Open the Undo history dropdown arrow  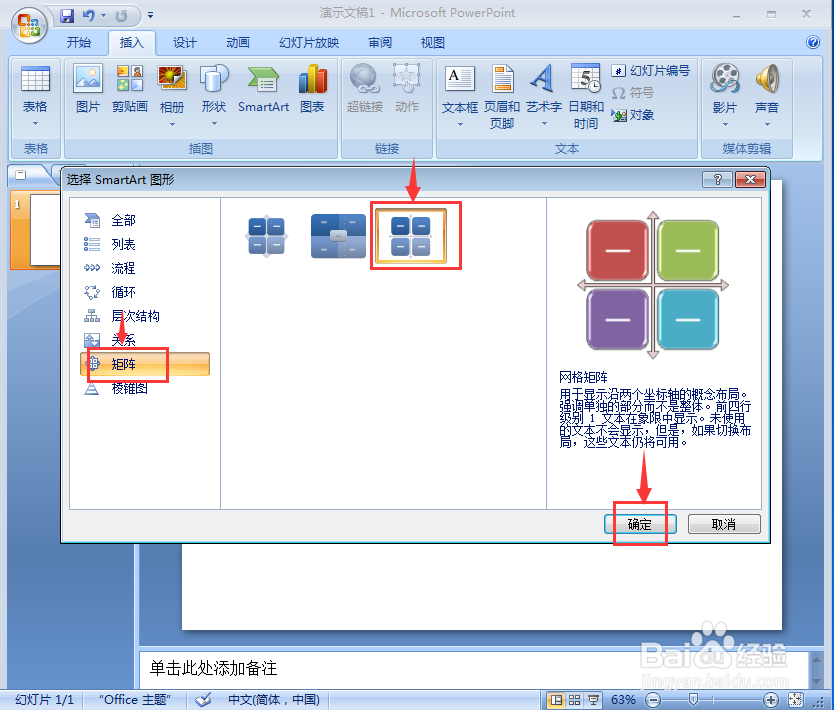pos(103,15)
